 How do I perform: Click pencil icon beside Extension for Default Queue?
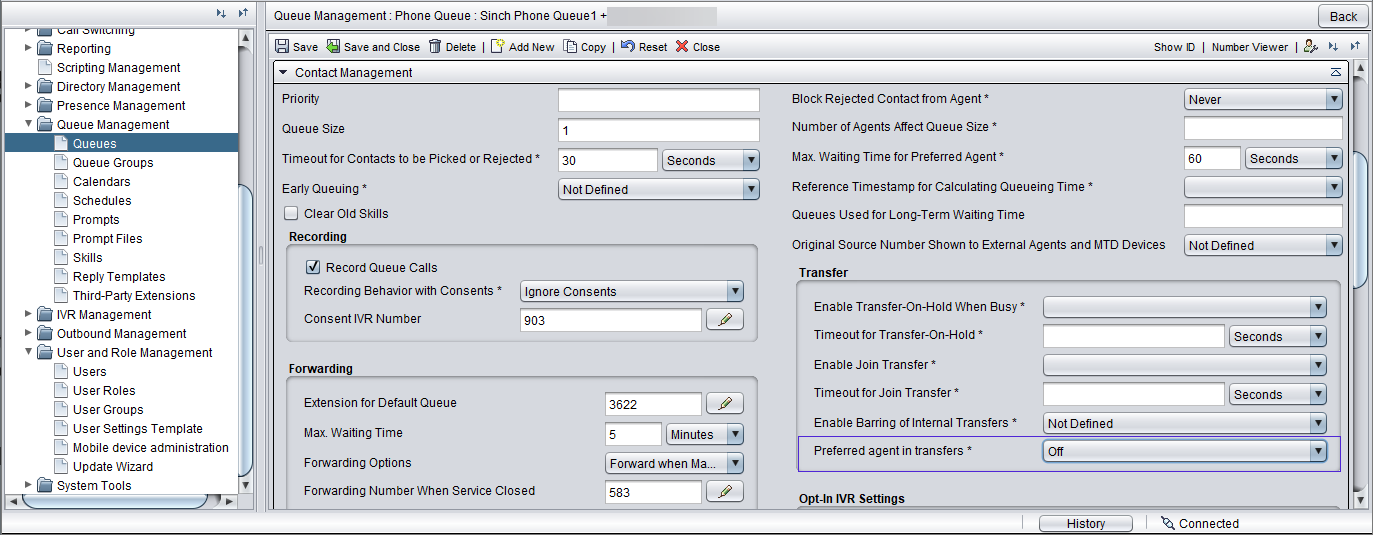(726, 404)
